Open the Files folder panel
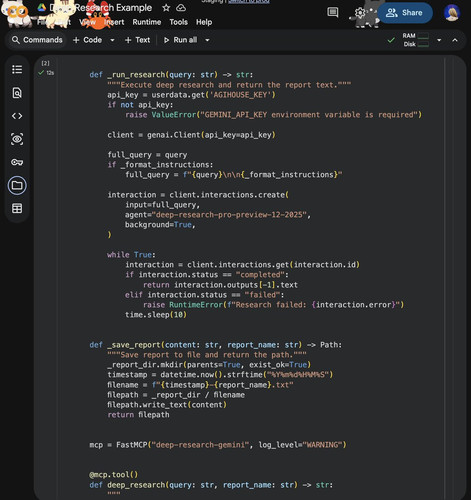 pyautogui.click(x=17, y=185)
